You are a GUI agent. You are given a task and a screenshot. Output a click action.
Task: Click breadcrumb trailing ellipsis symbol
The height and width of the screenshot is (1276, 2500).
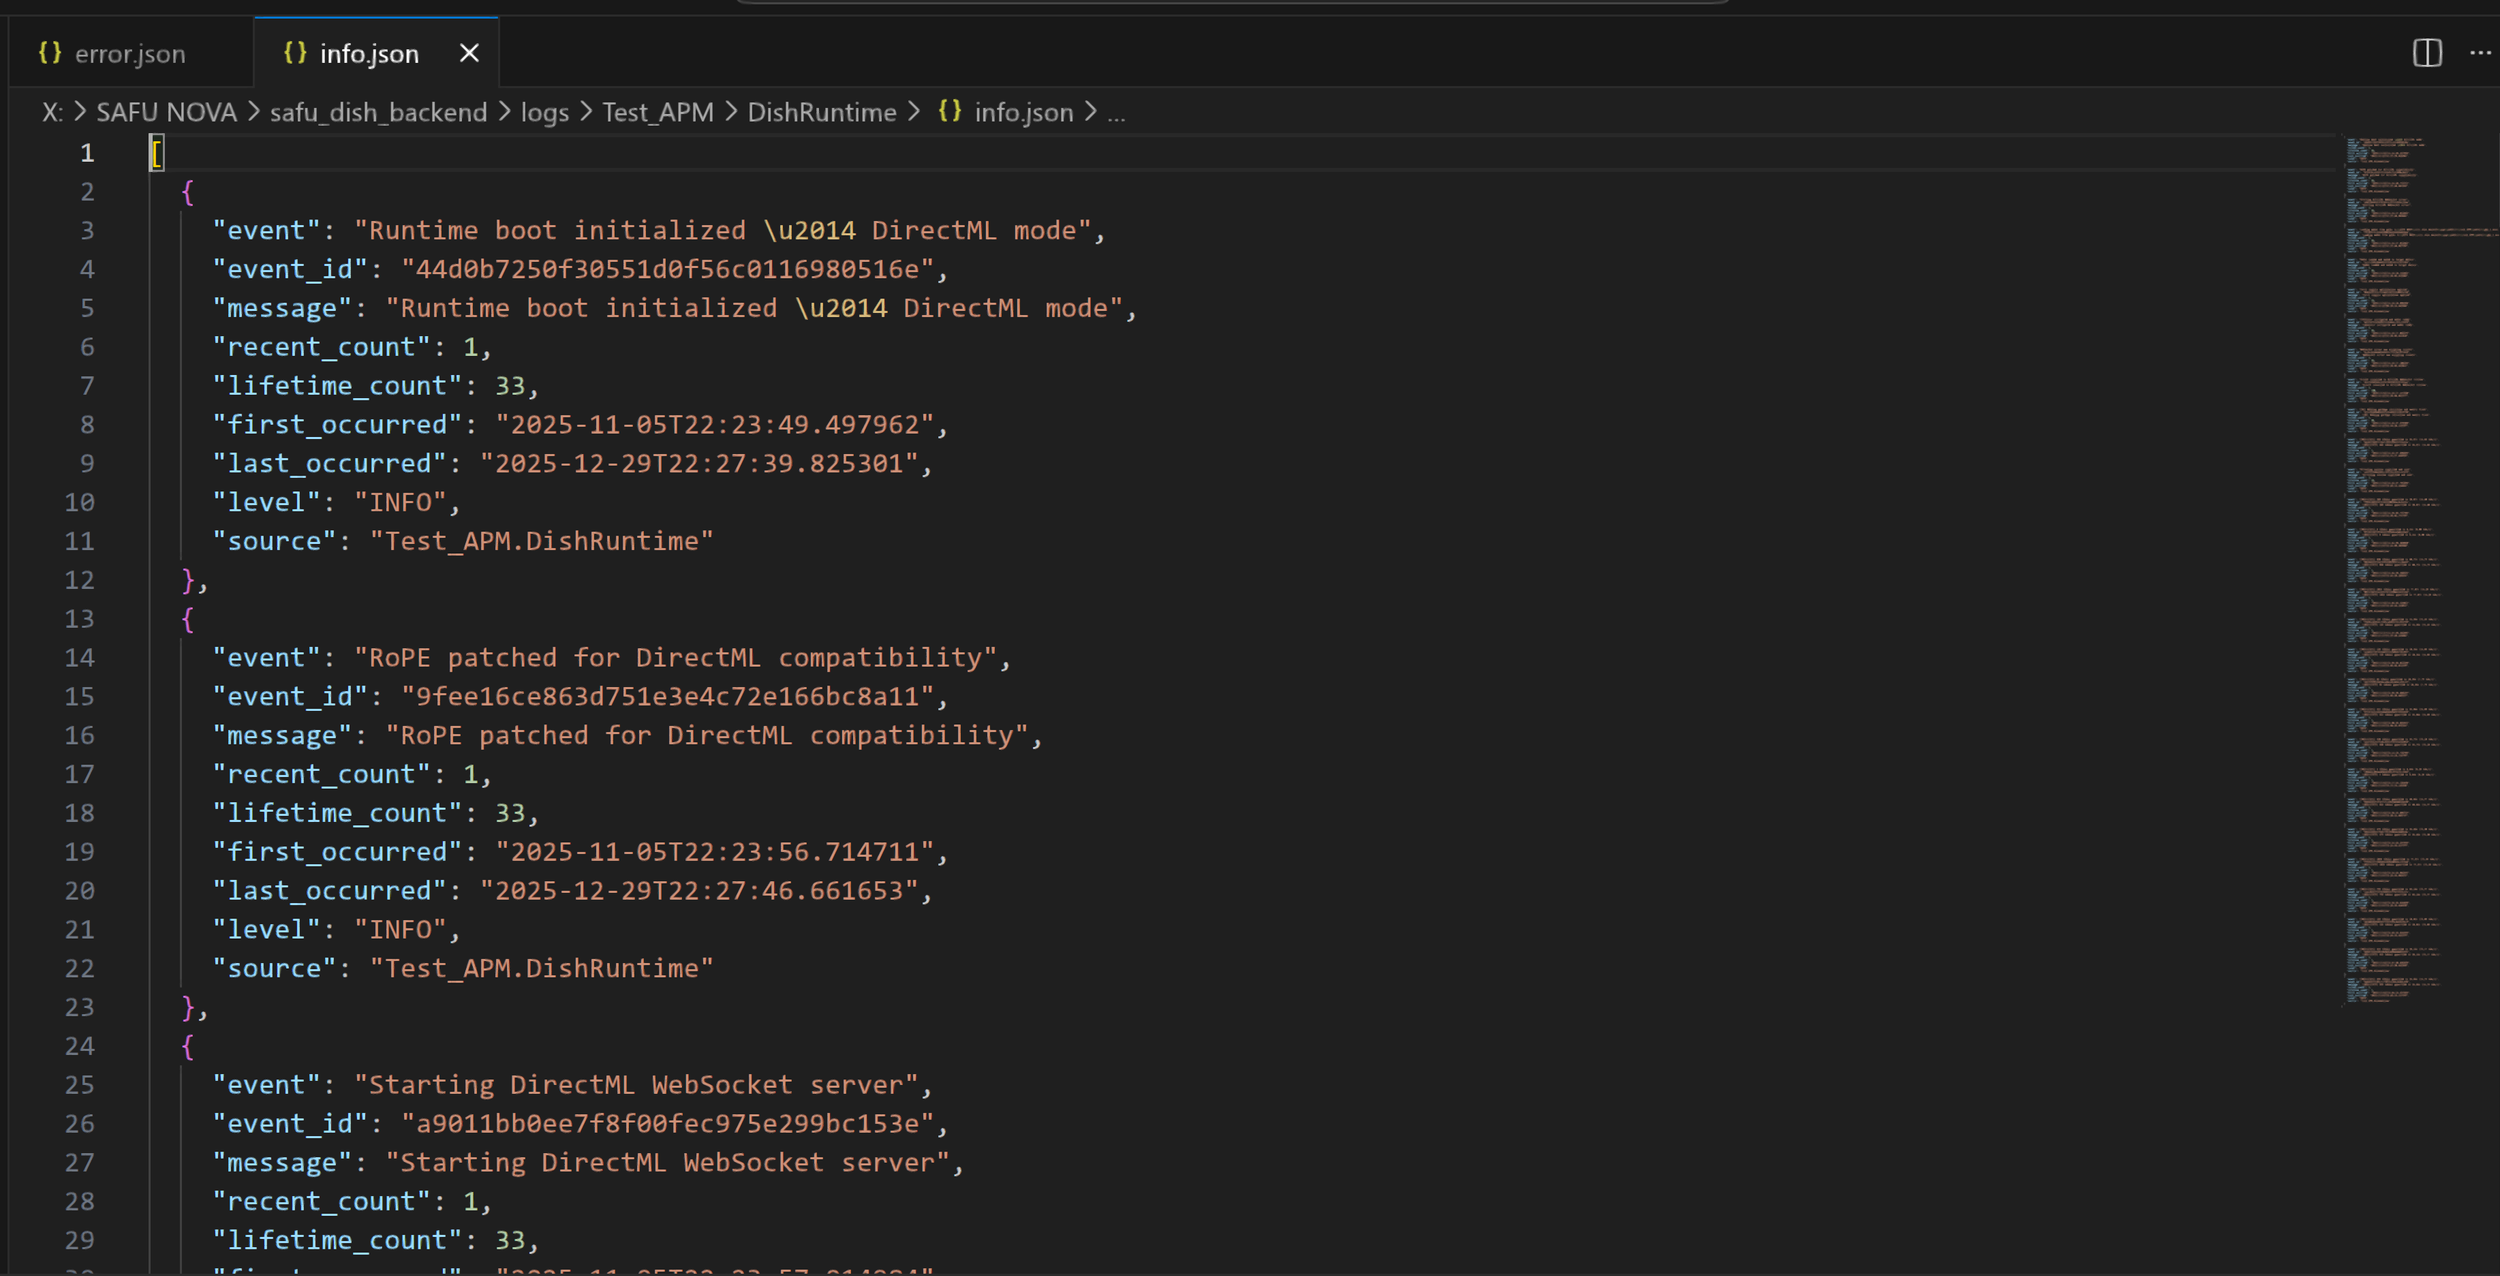[1117, 112]
